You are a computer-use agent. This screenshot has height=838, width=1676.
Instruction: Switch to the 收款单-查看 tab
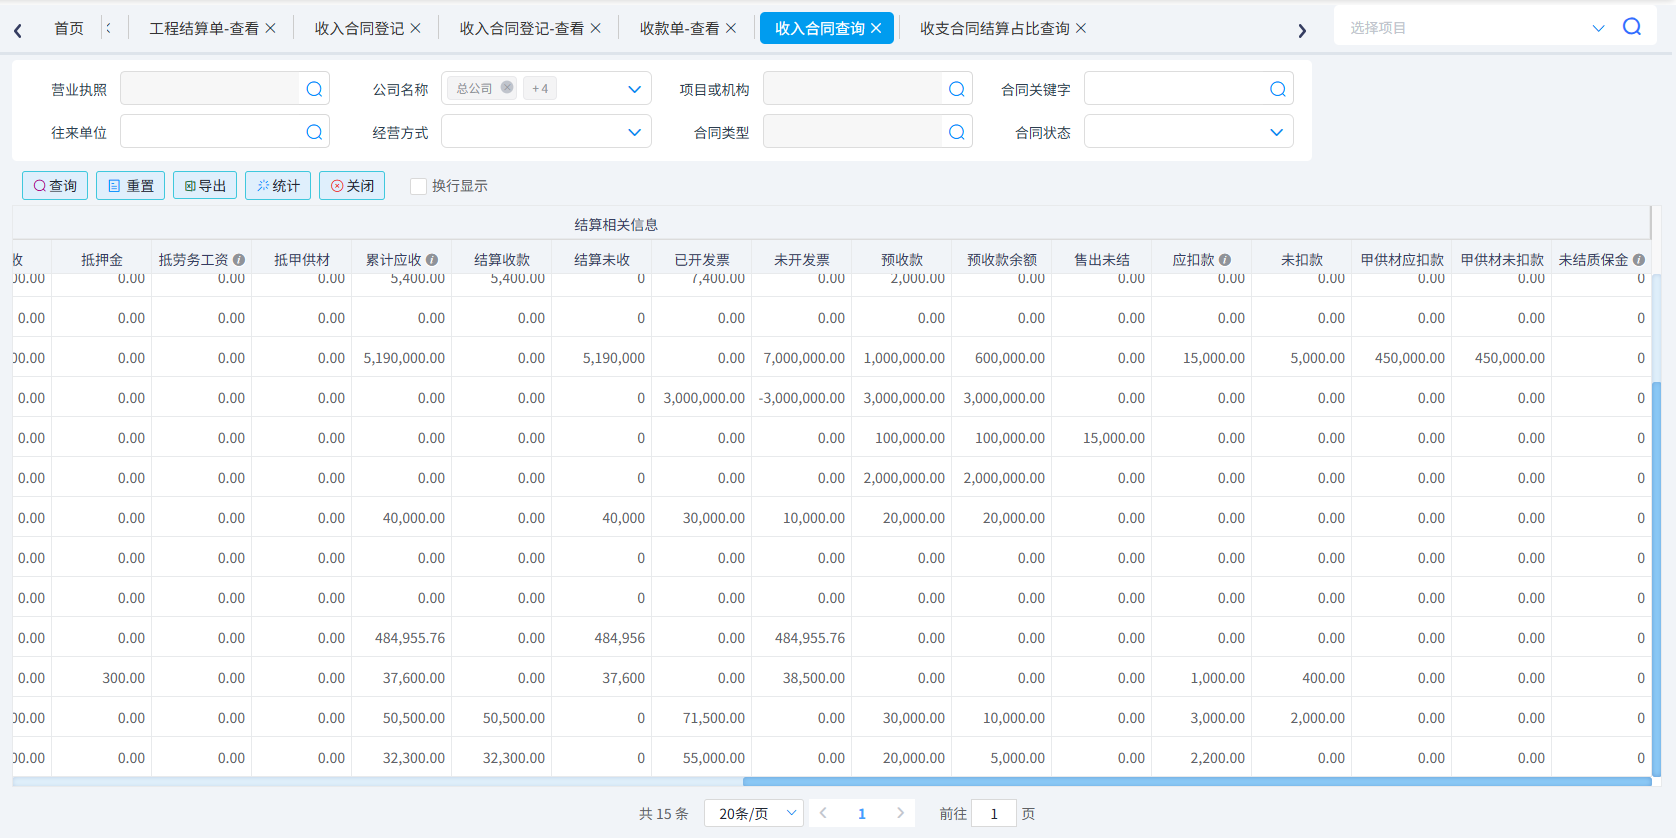[679, 28]
